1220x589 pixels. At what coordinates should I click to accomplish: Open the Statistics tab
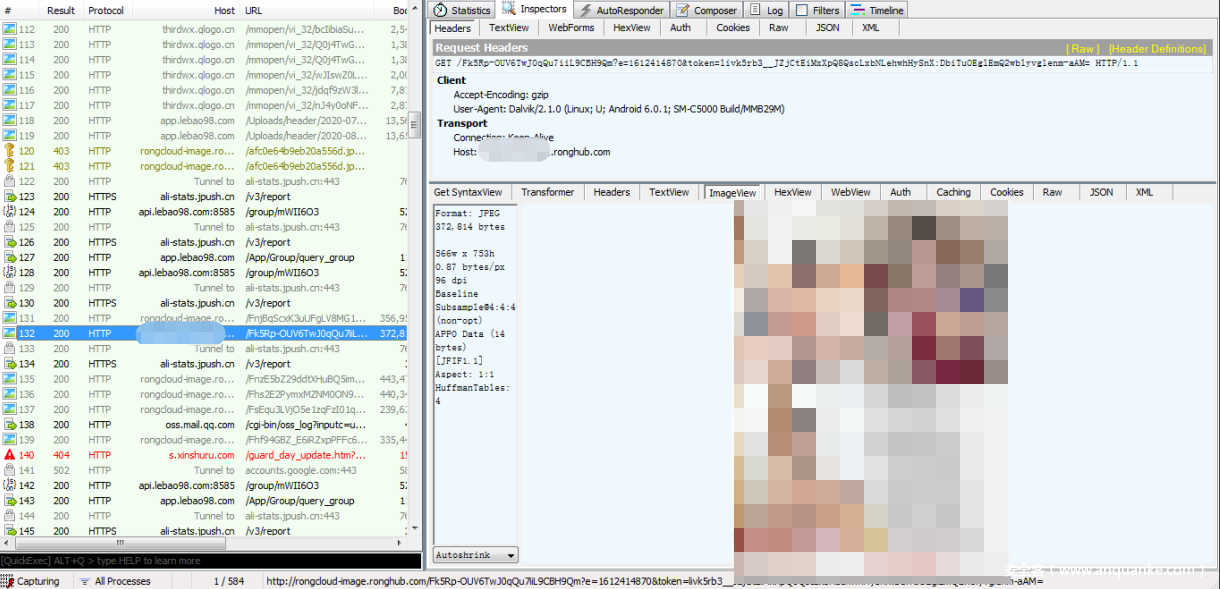point(462,10)
